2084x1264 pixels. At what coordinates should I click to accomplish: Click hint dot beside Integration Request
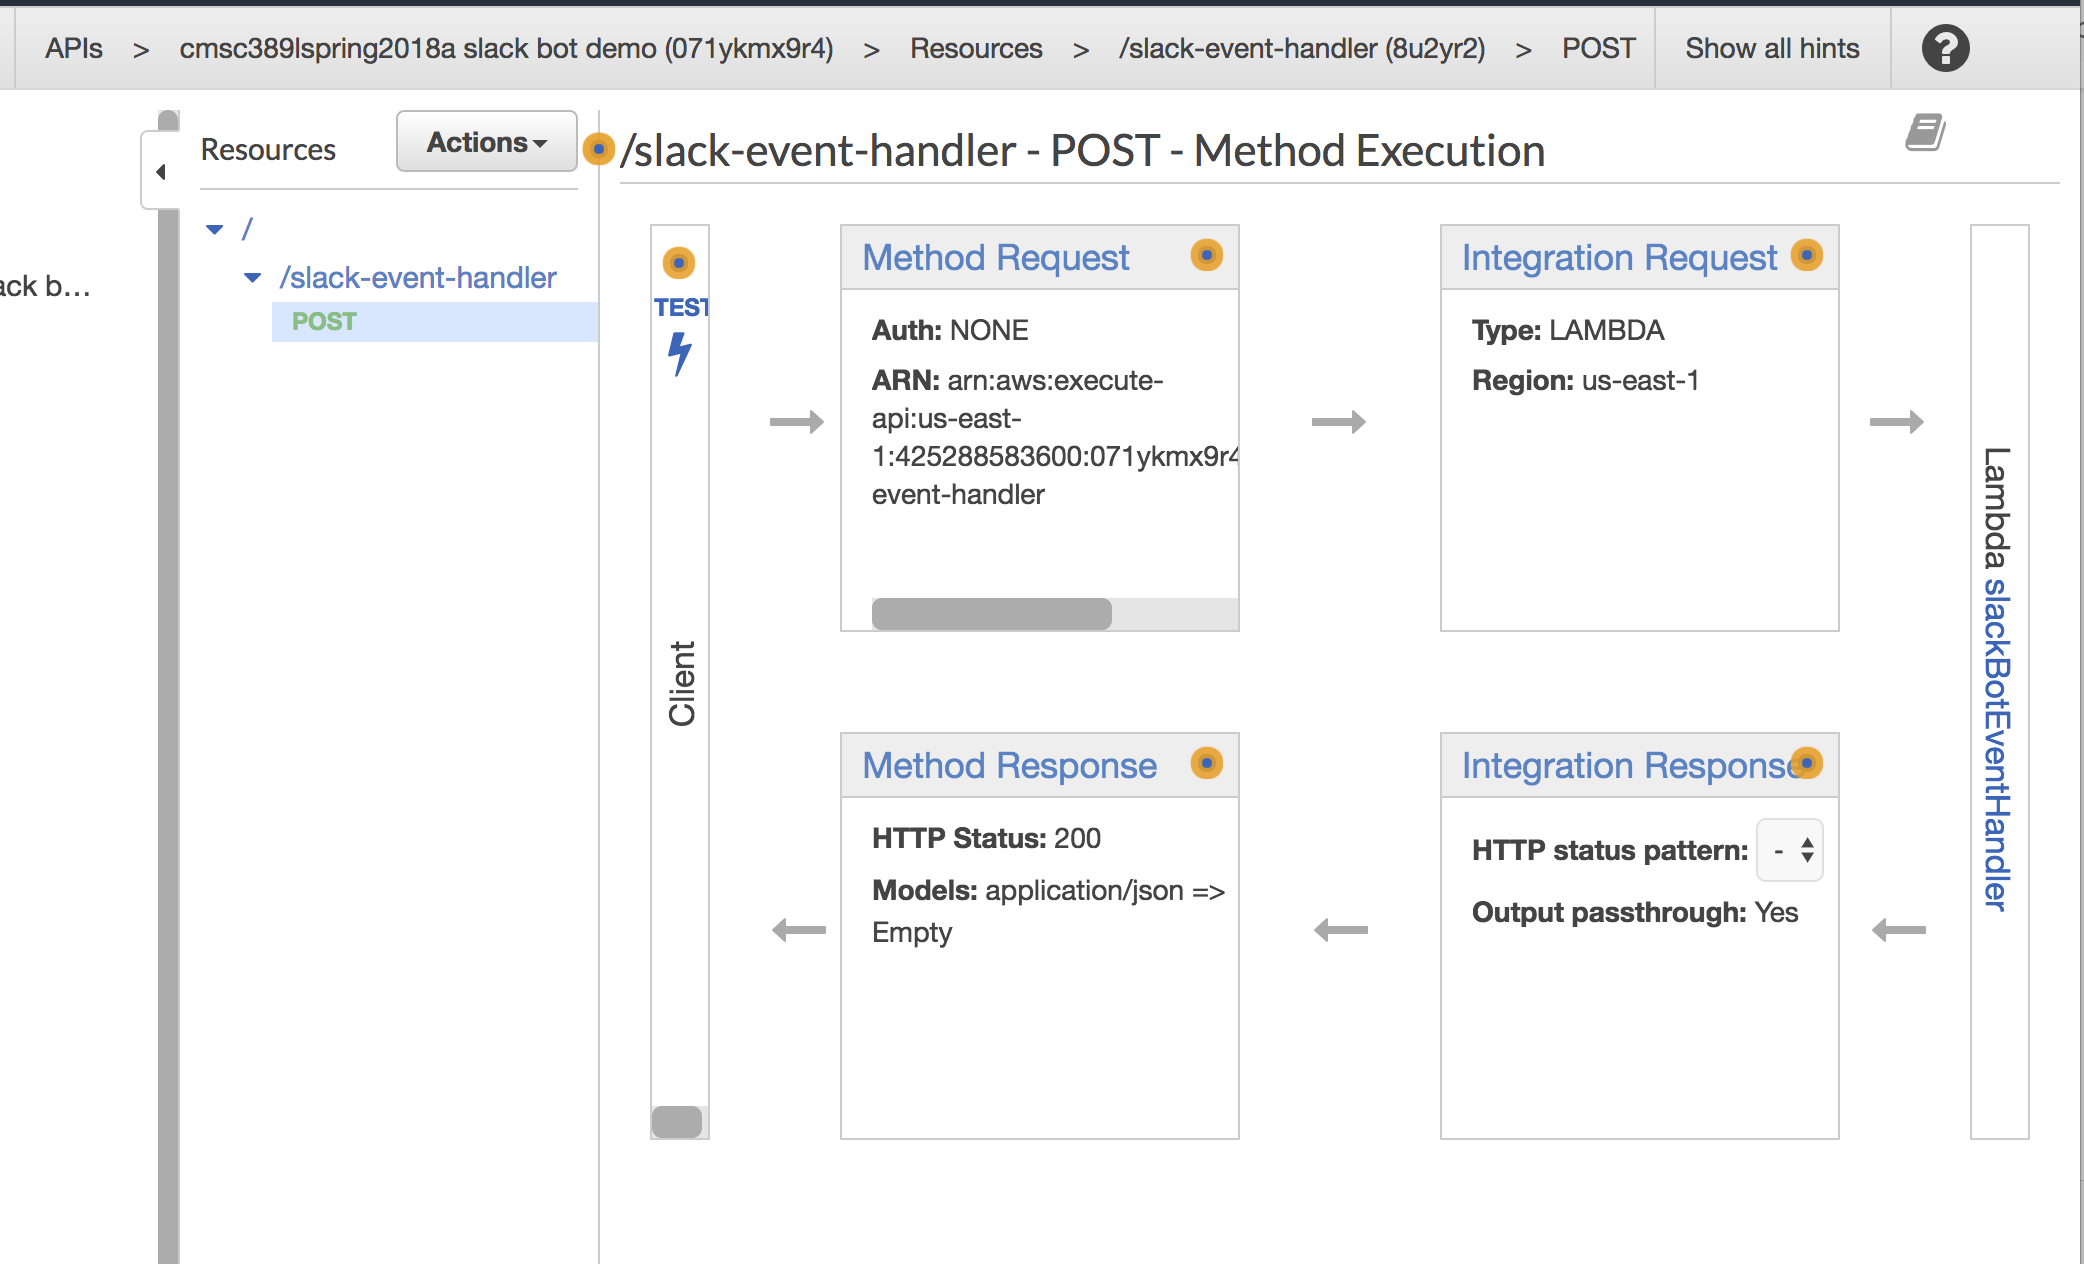point(1806,255)
